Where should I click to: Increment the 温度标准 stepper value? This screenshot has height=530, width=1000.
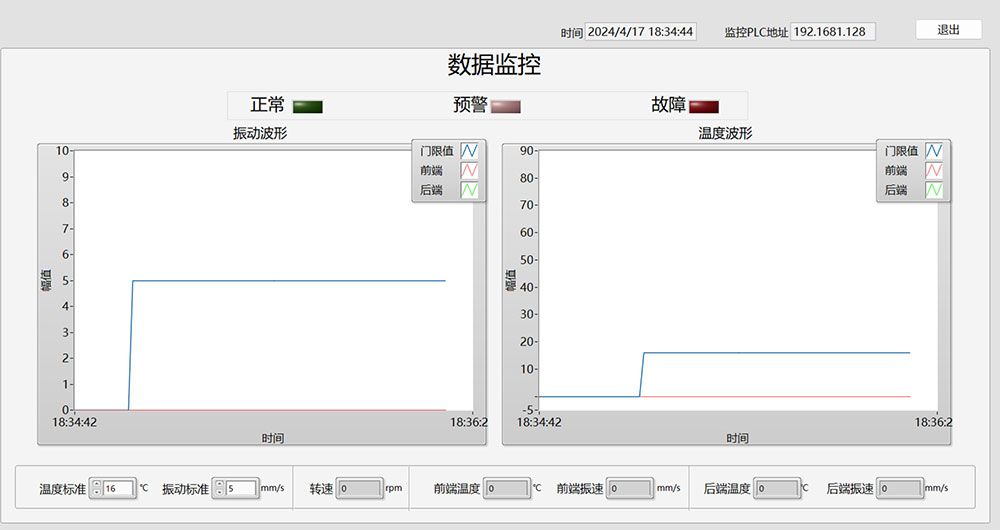[96, 484]
